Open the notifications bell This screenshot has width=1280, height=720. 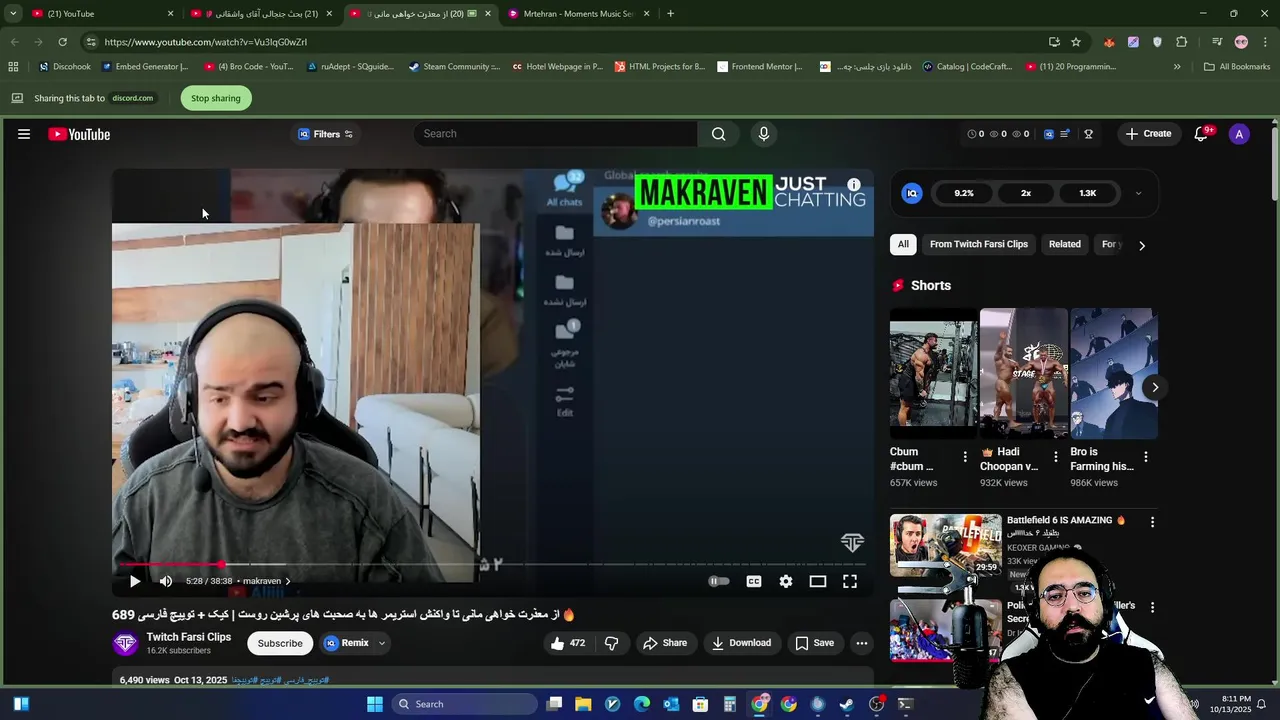tap(1201, 134)
